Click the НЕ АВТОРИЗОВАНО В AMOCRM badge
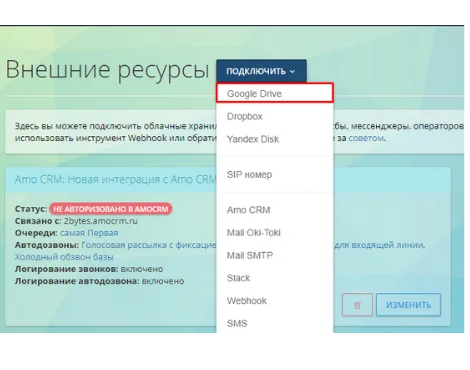 tap(111, 209)
